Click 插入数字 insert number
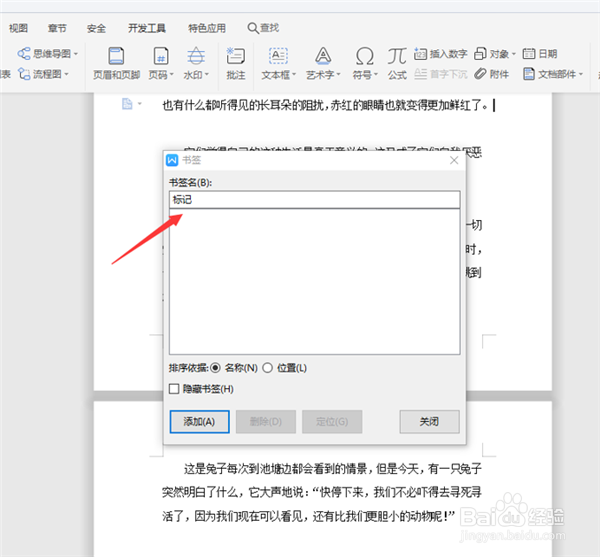The image size is (600, 557). coord(440,54)
